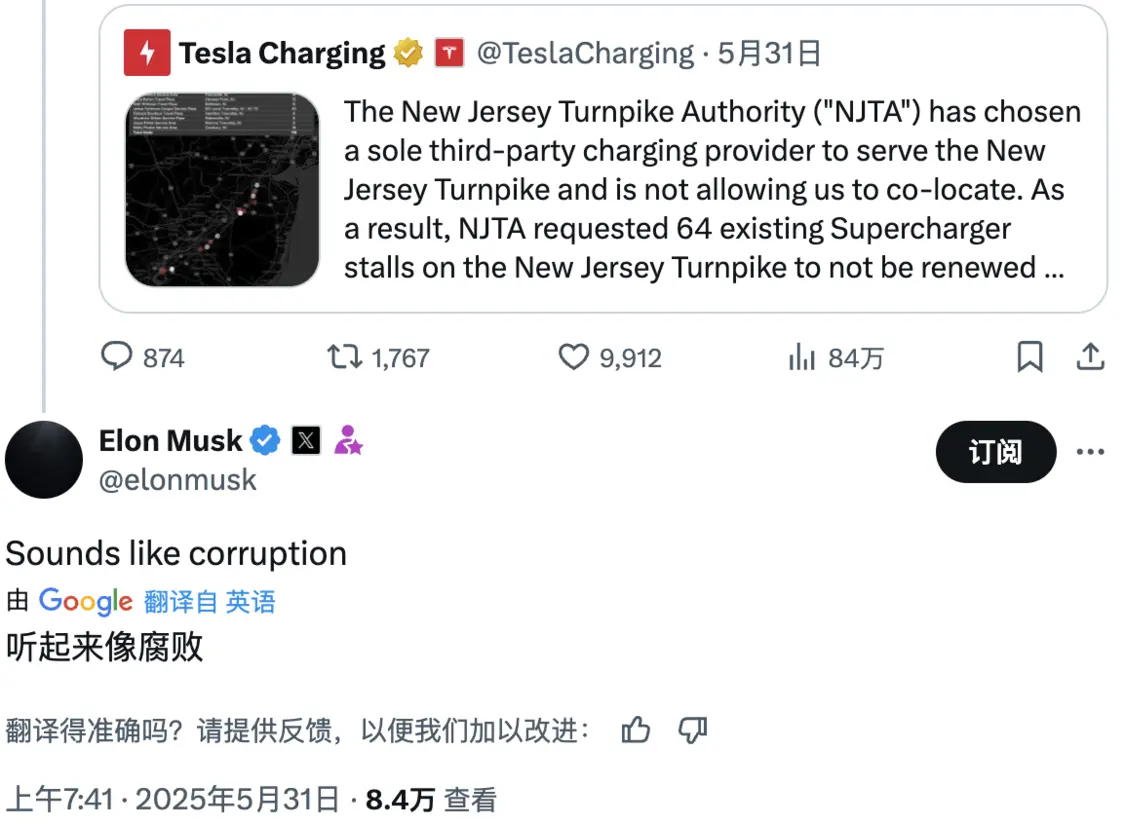1125x824 pixels.
Task: Open the three-dot more options menu
Action: click(x=1090, y=452)
